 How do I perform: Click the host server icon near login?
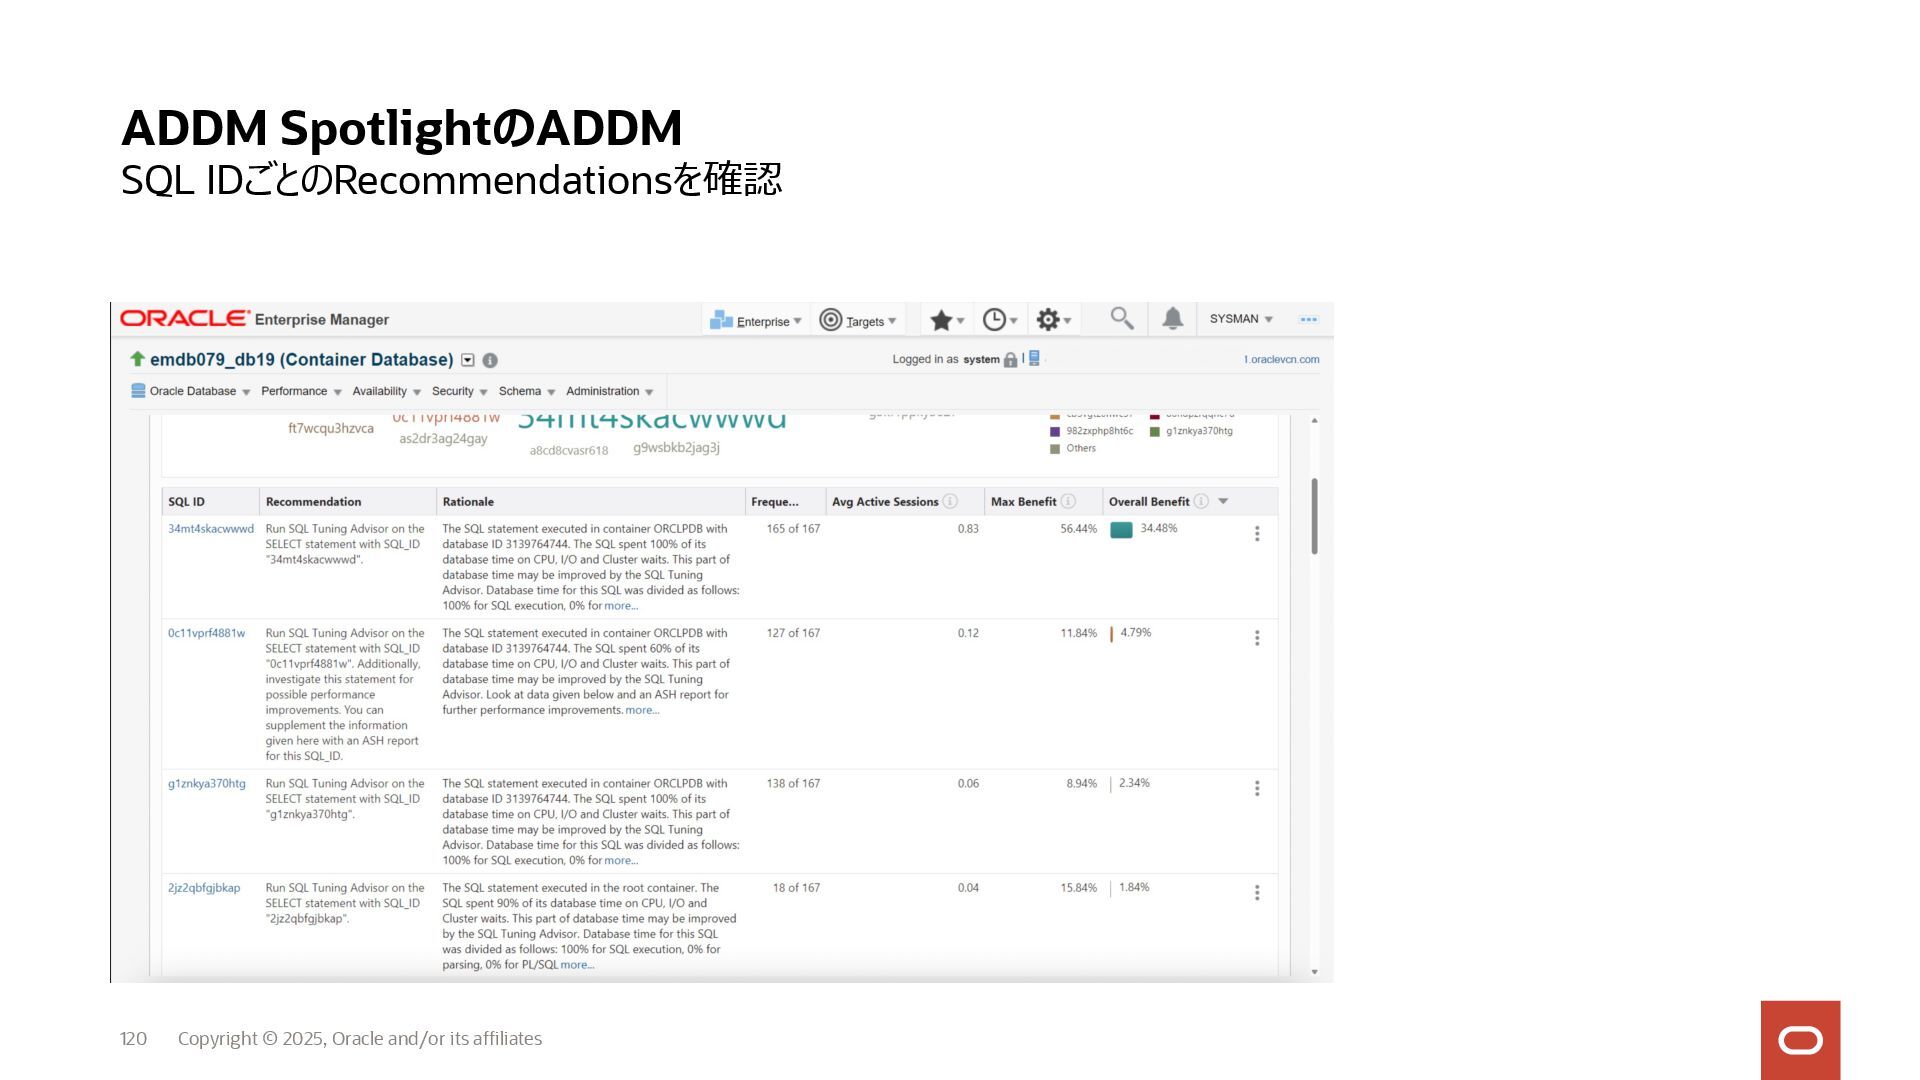[x=1034, y=358]
